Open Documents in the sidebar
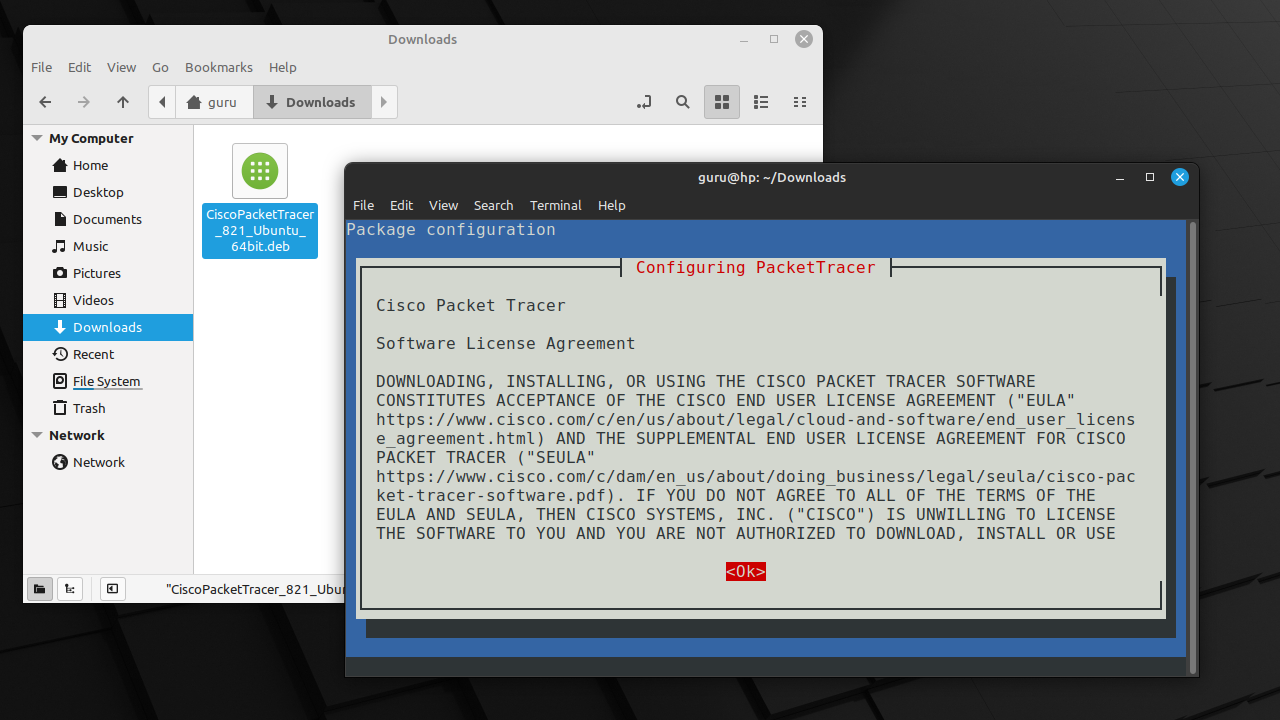1280x720 pixels. click(108, 219)
